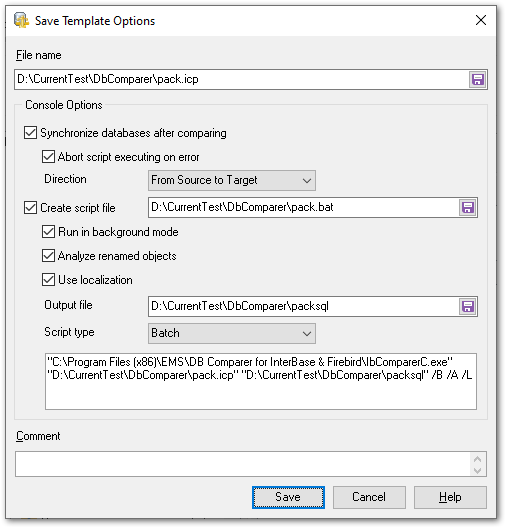
Task: Open the Script type dropdown
Action: (232, 333)
